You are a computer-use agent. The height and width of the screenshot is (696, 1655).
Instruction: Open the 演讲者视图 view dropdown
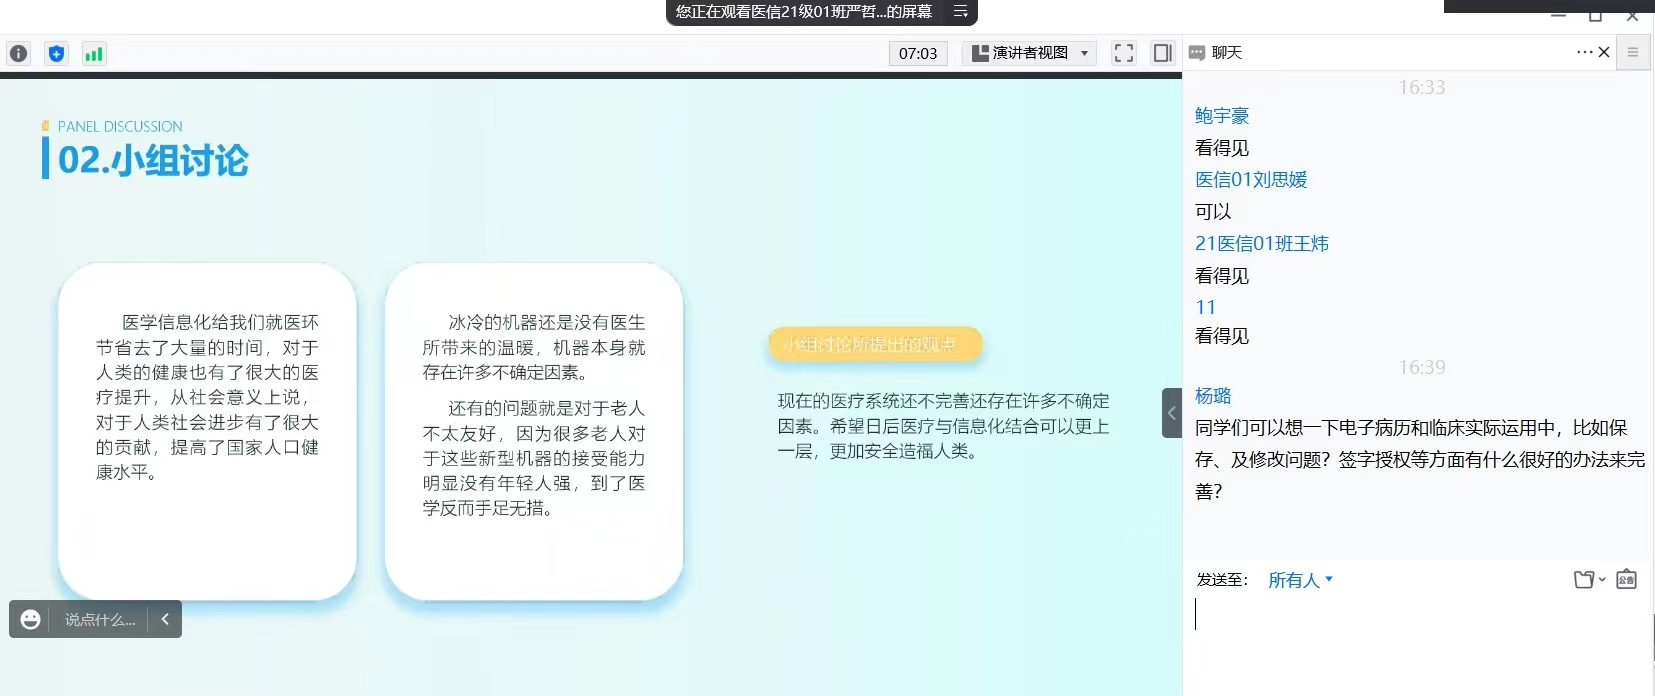tap(1029, 54)
